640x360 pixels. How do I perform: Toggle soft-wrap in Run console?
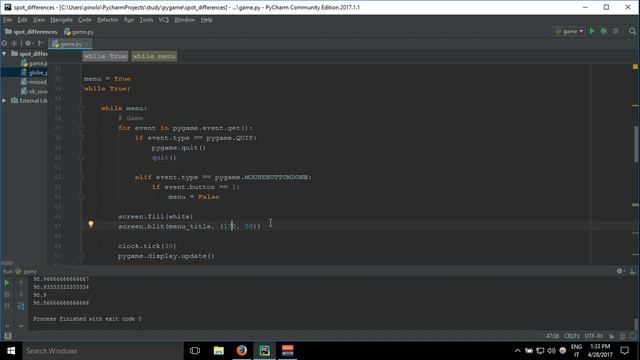pyautogui.click(x=21, y=306)
